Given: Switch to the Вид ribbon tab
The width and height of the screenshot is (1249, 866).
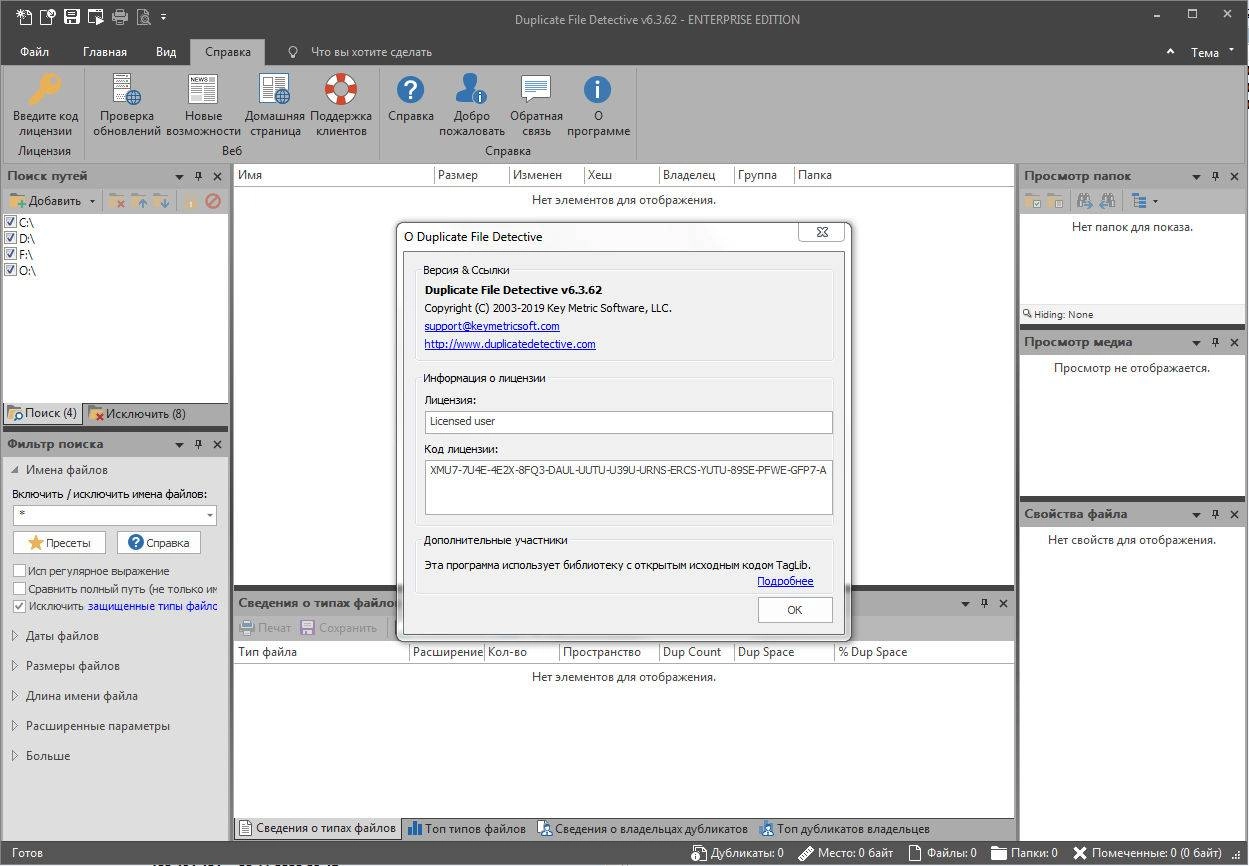Looking at the screenshot, I should pyautogui.click(x=166, y=52).
